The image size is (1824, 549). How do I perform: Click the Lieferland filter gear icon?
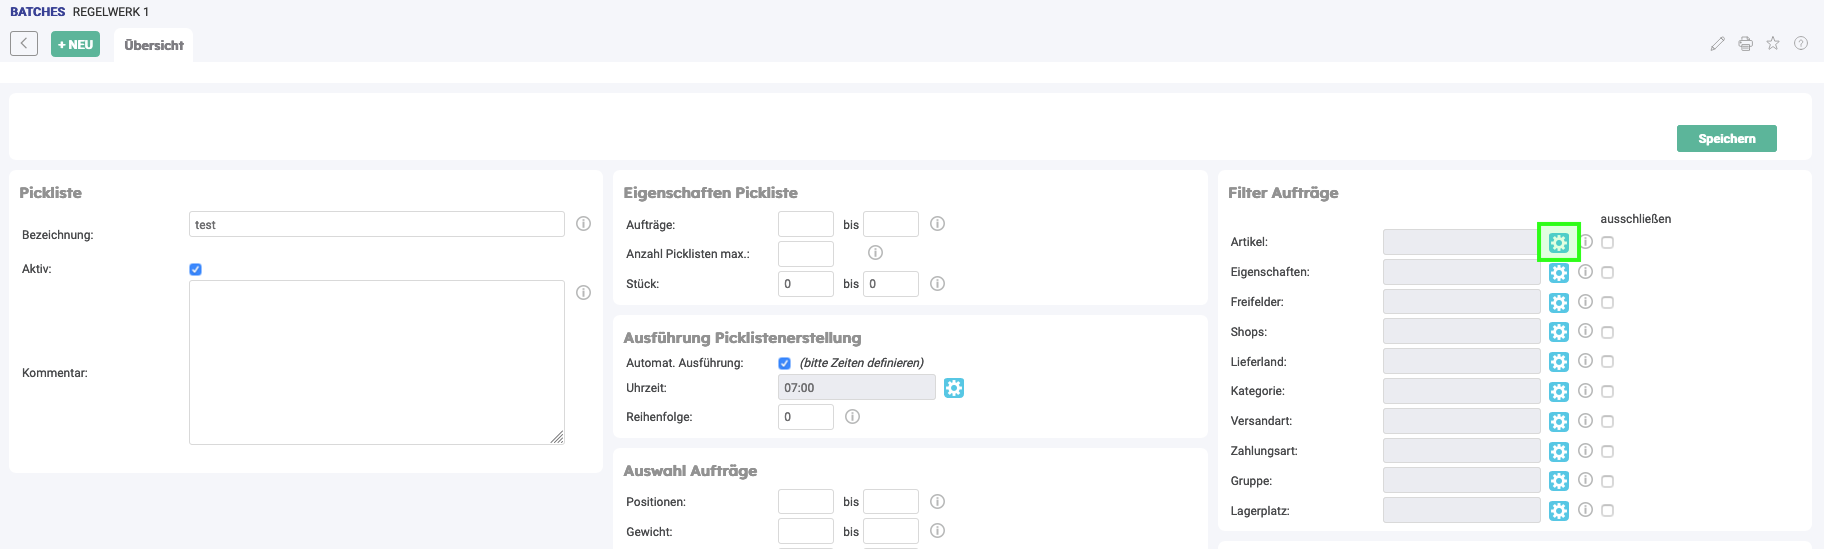(1558, 362)
